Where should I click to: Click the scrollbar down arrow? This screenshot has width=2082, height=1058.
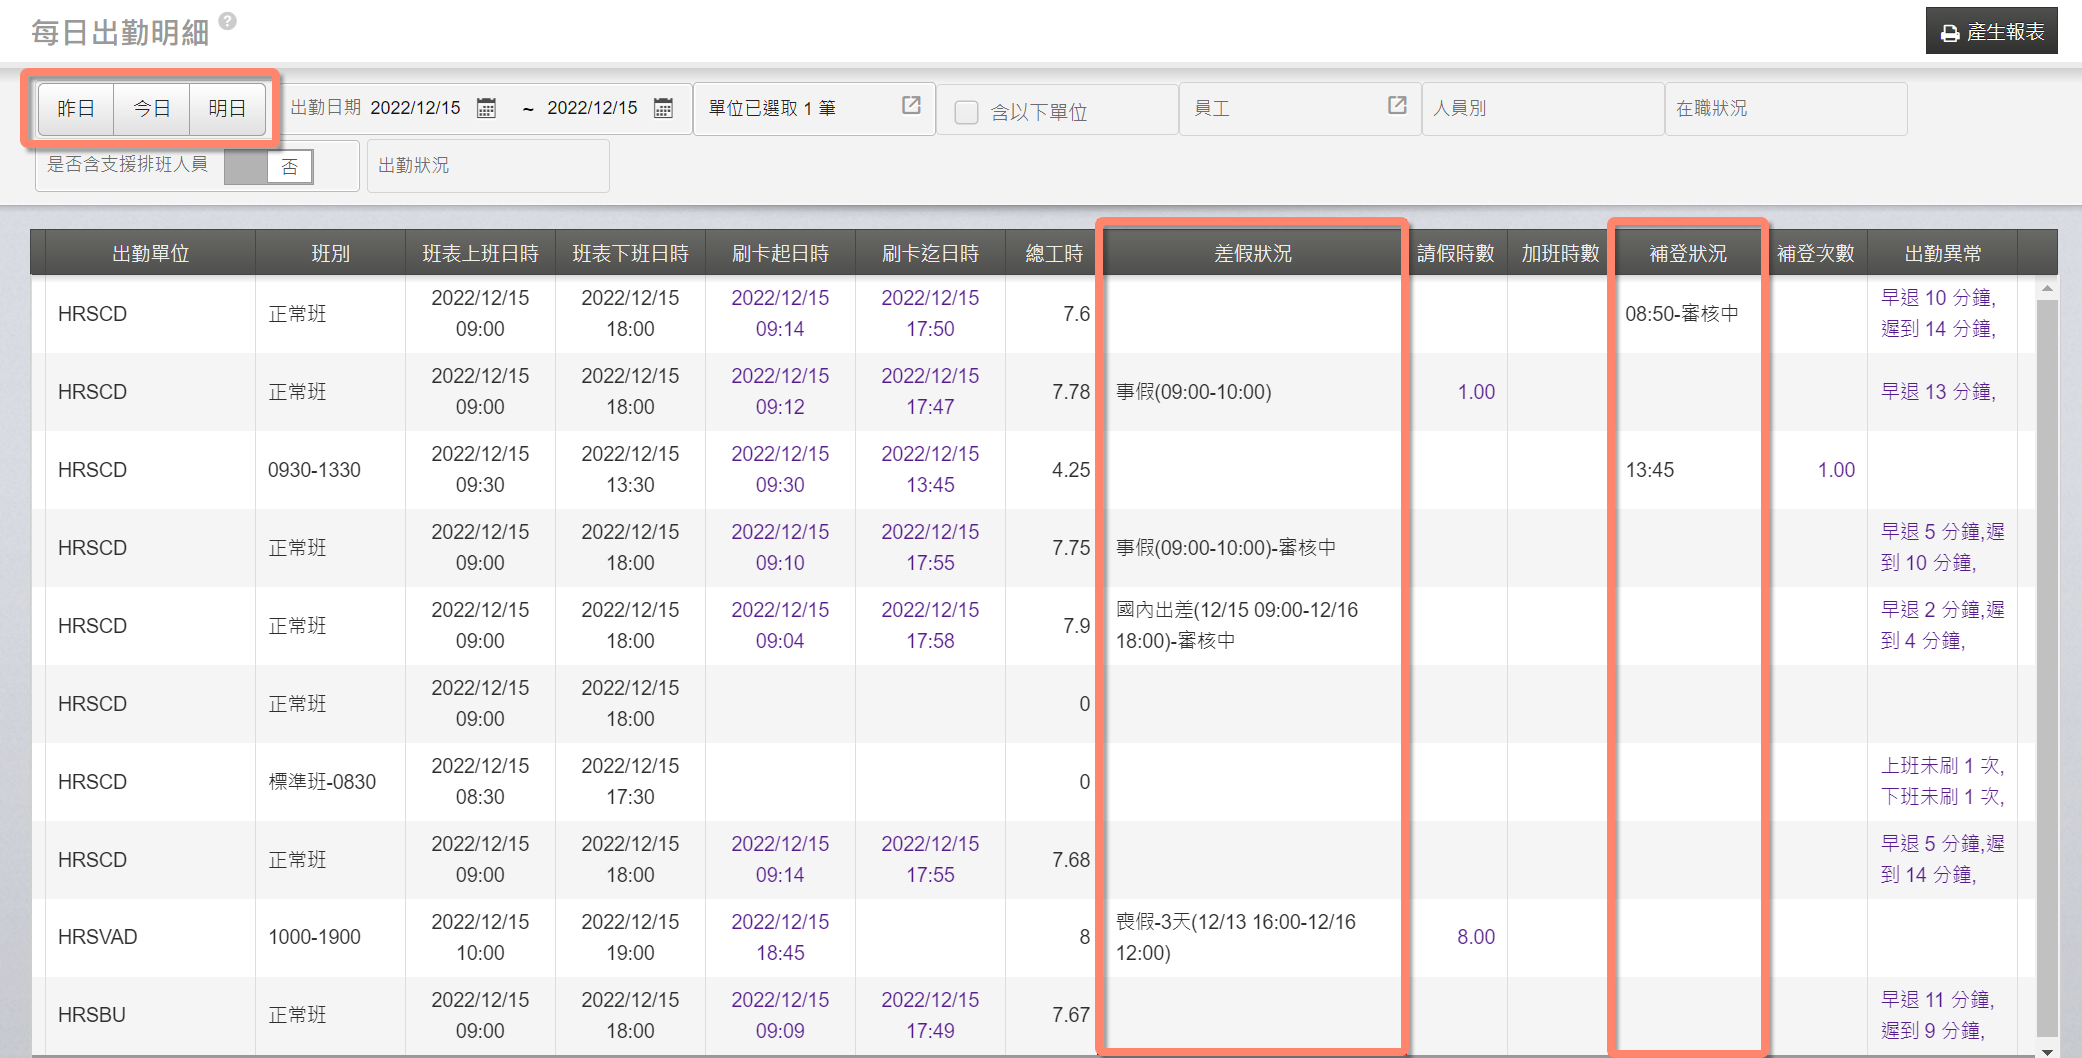point(2047,1050)
